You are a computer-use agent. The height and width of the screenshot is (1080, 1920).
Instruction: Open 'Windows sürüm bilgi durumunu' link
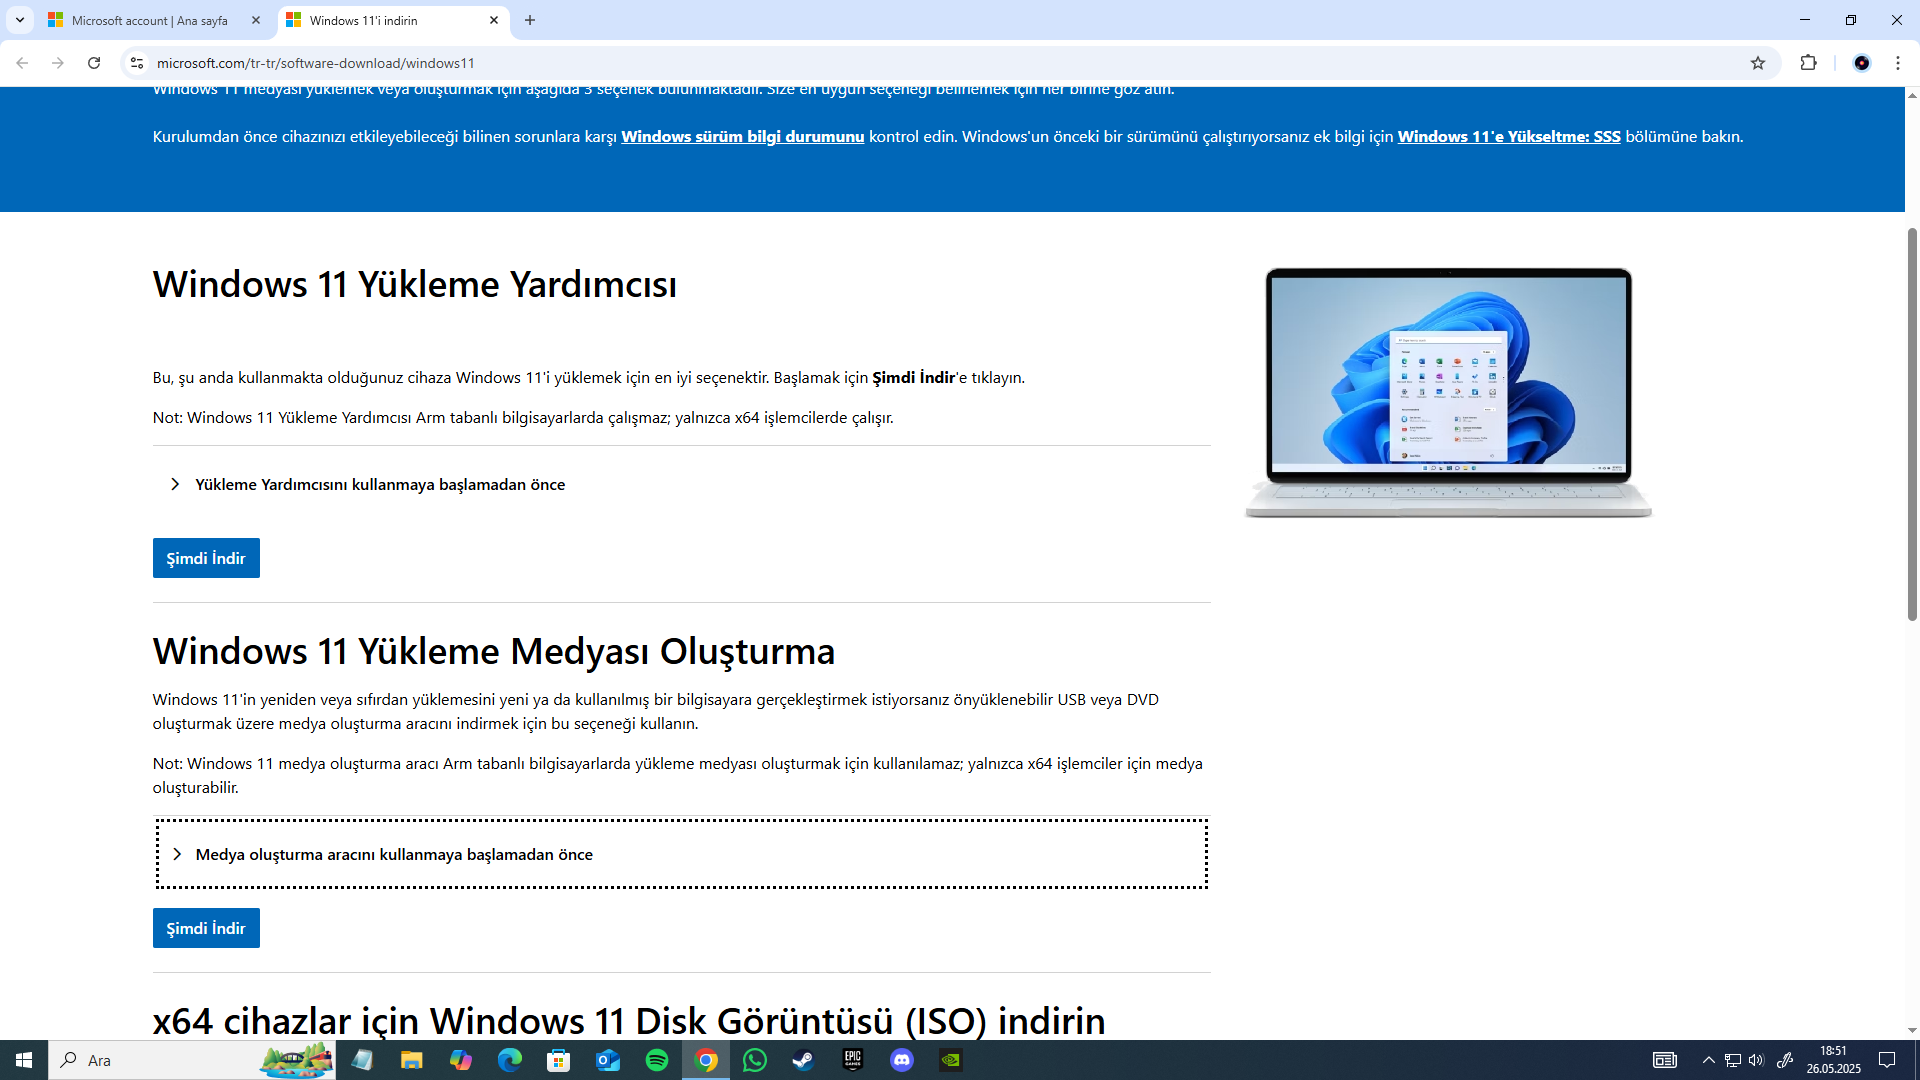(742, 137)
